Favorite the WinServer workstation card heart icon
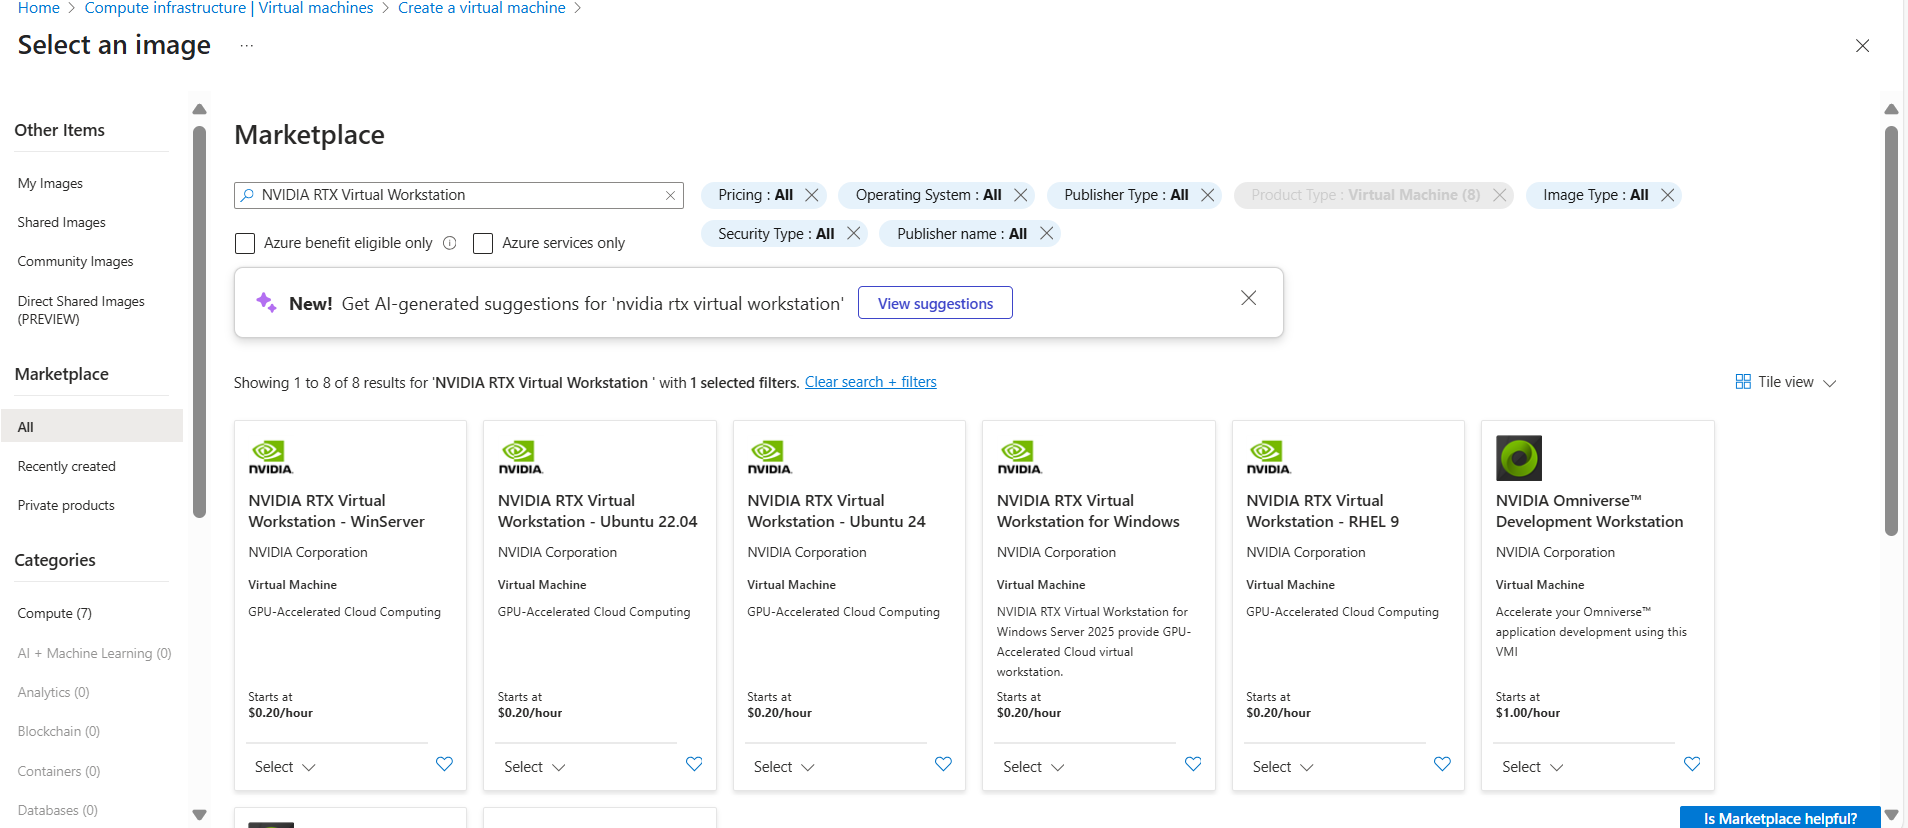Viewport: 1908px width, 828px height. pyautogui.click(x=444, y=764)
